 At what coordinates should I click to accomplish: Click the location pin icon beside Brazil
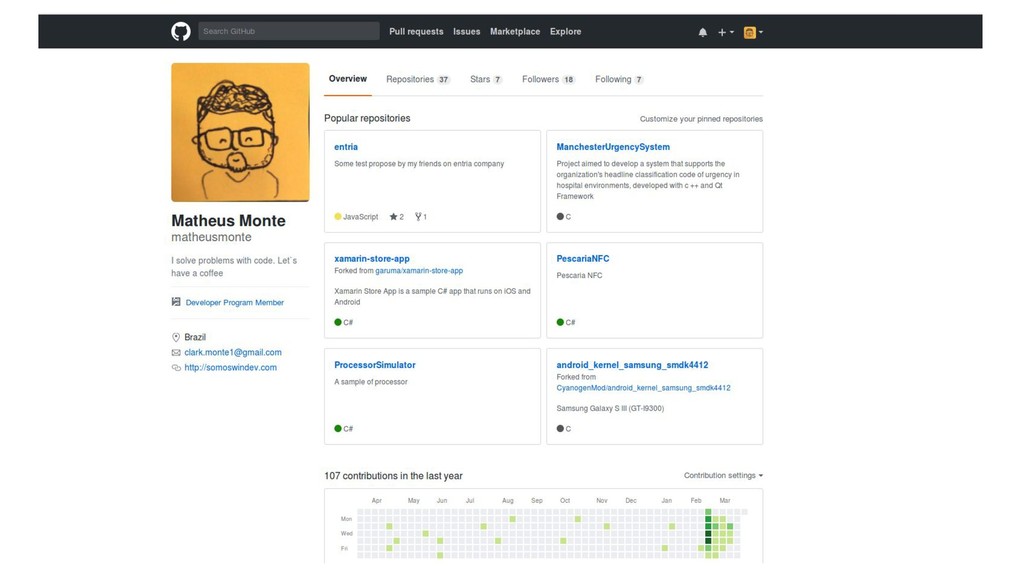(176, 338)
